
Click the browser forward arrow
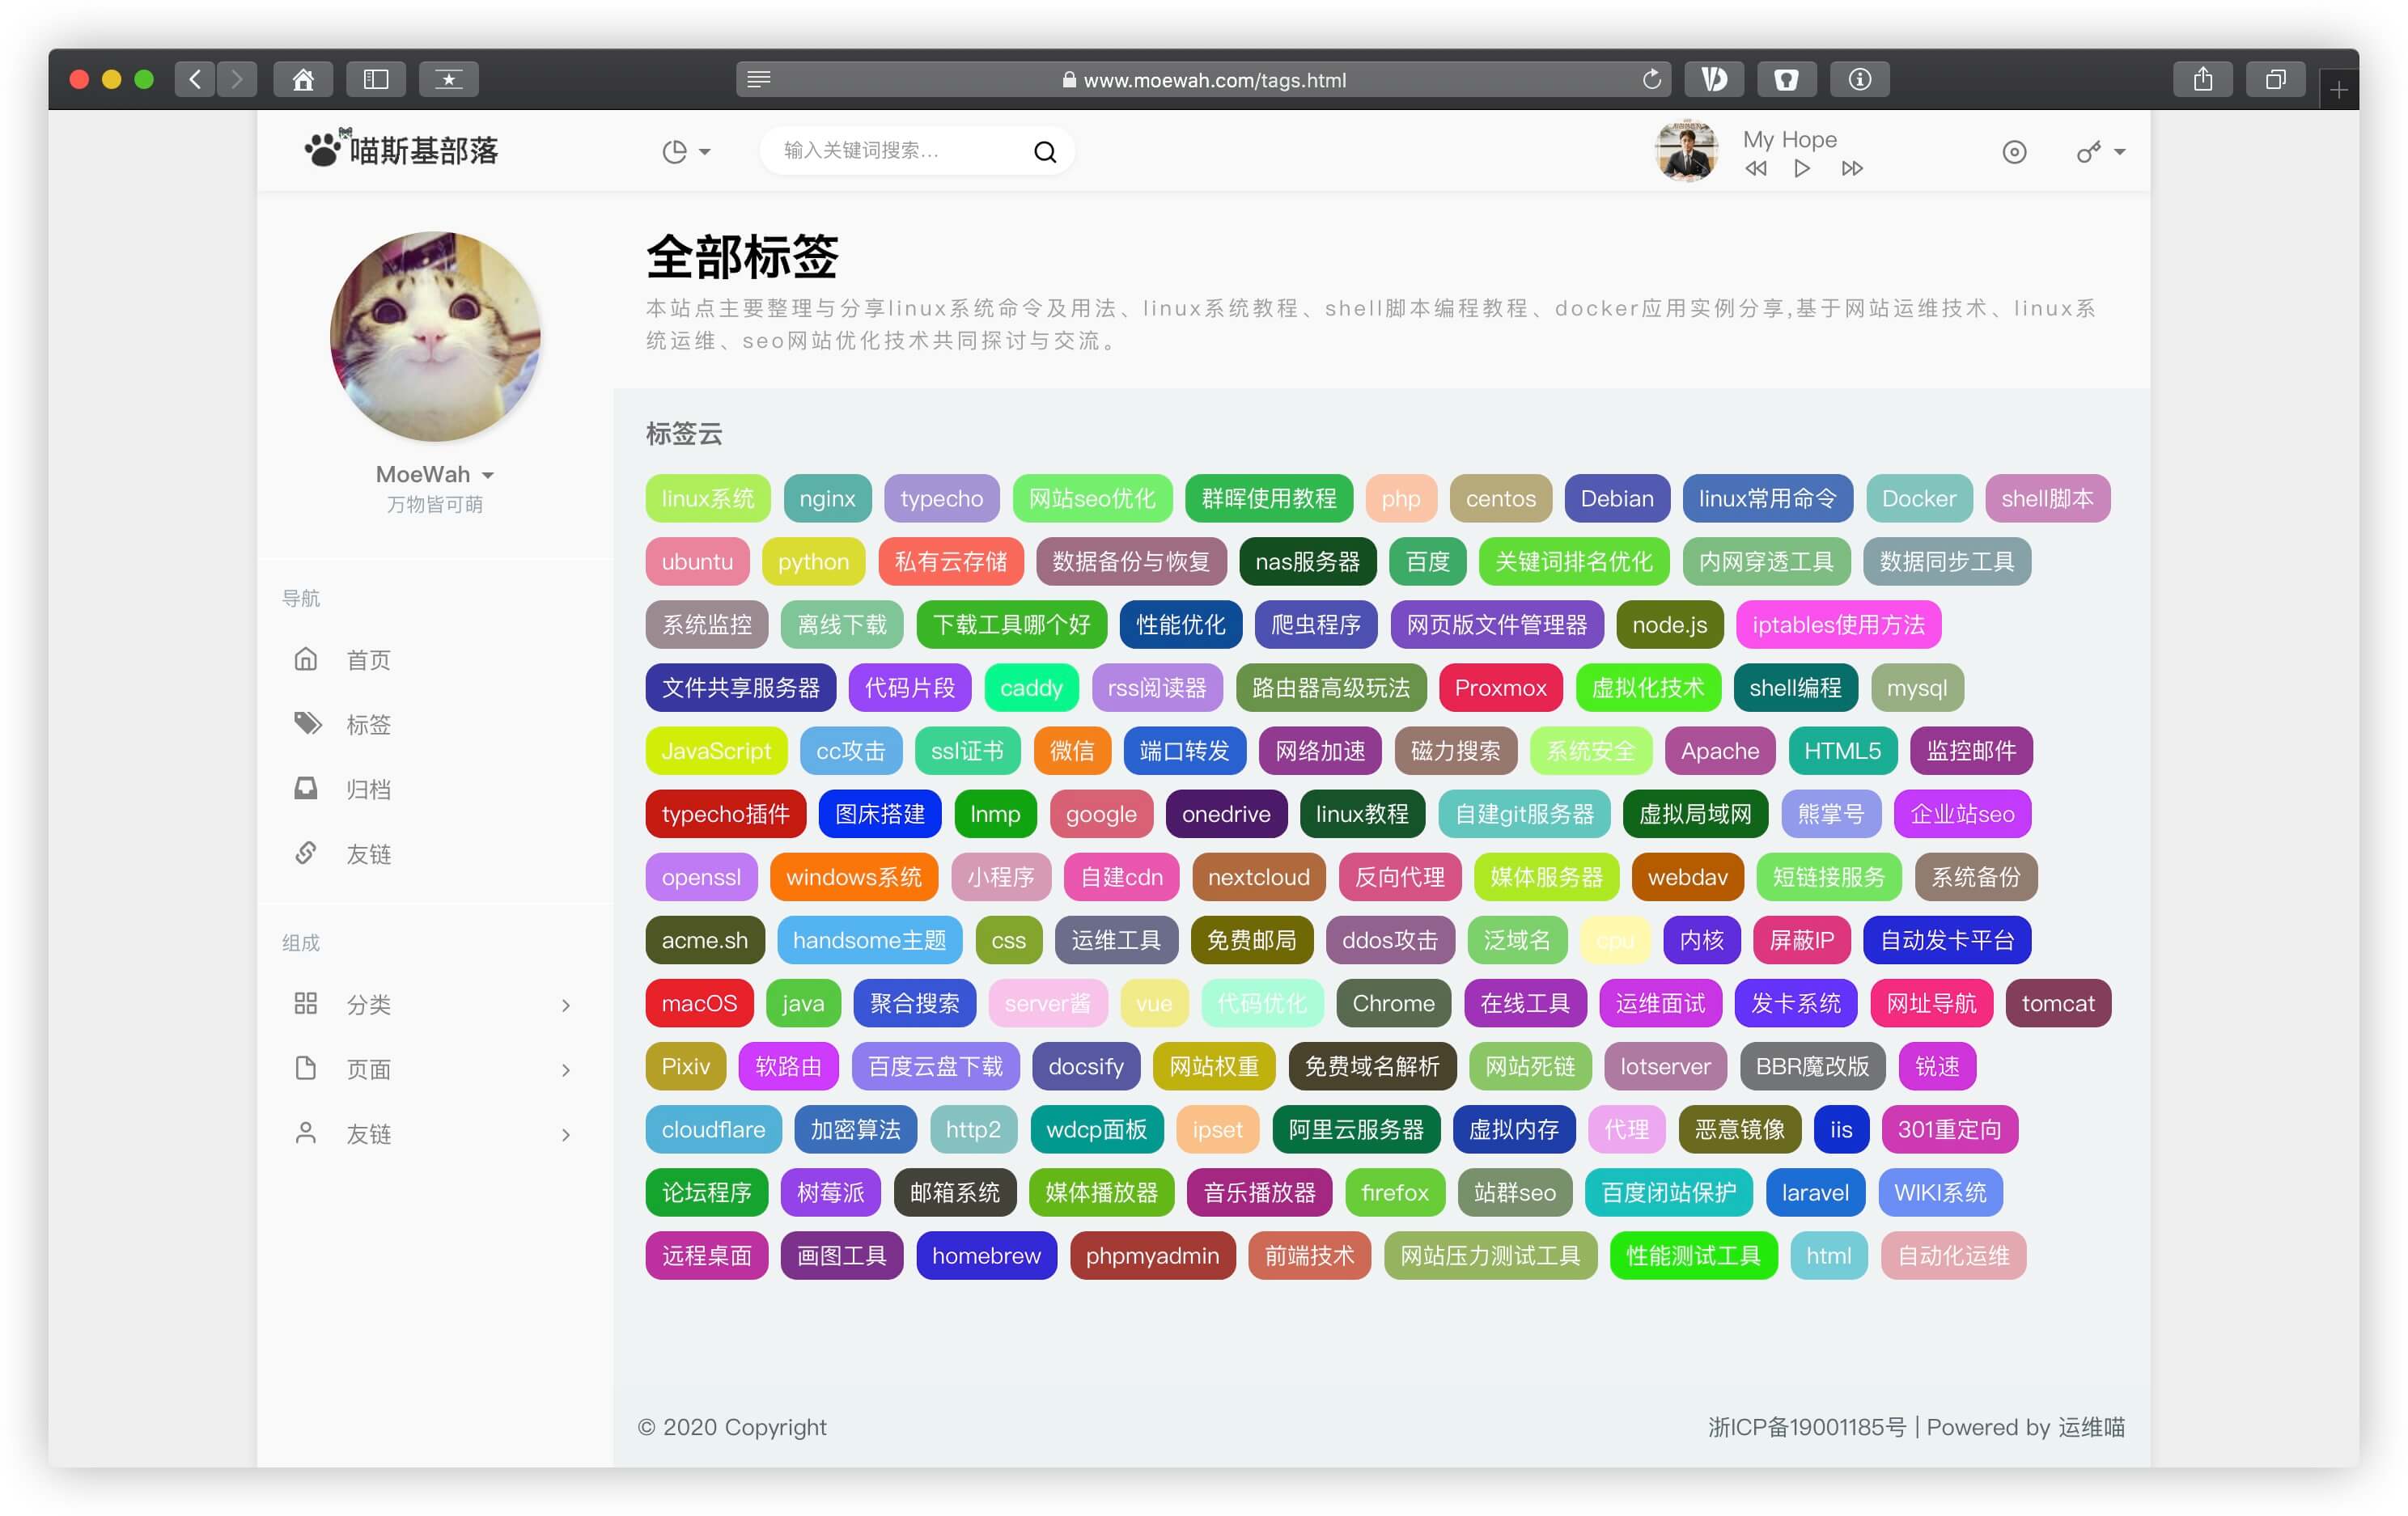(237, 79)
